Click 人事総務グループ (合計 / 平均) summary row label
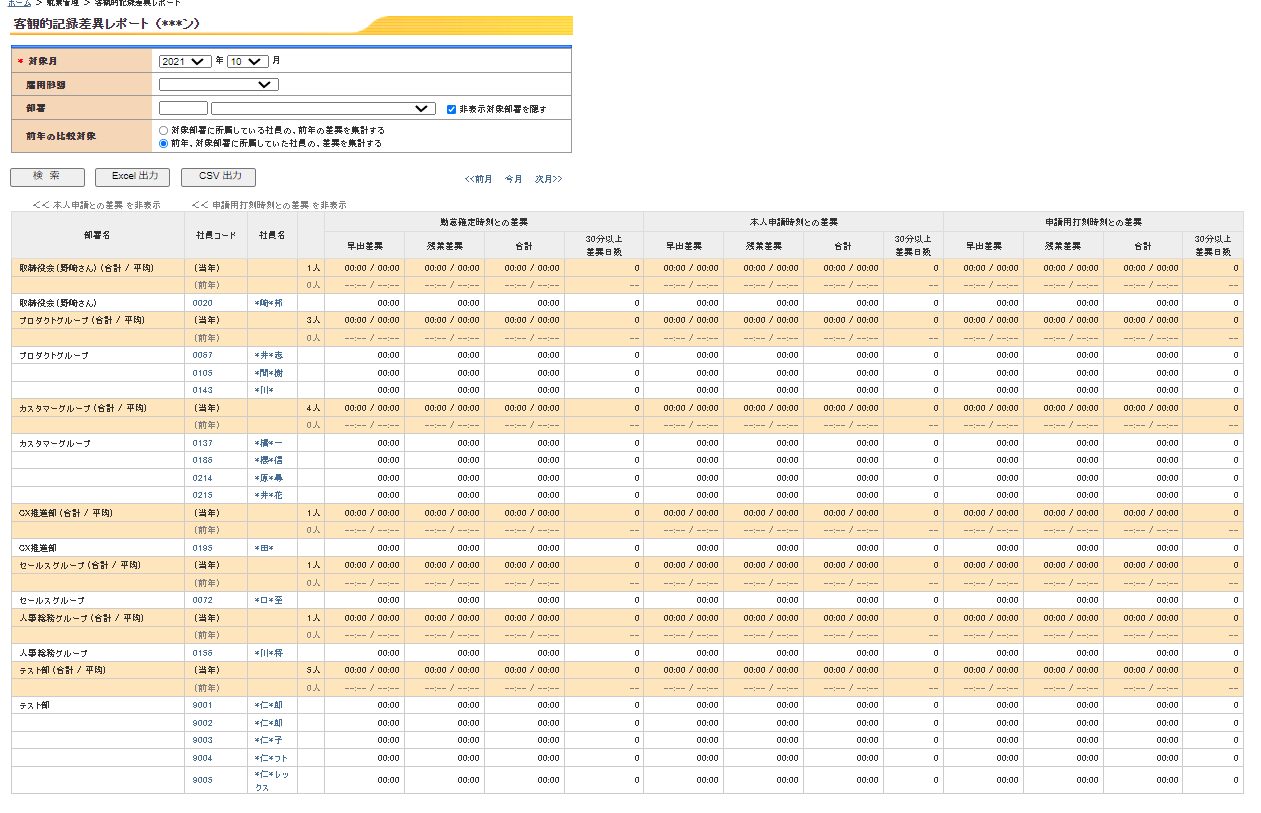 click(x=82, y=618)
